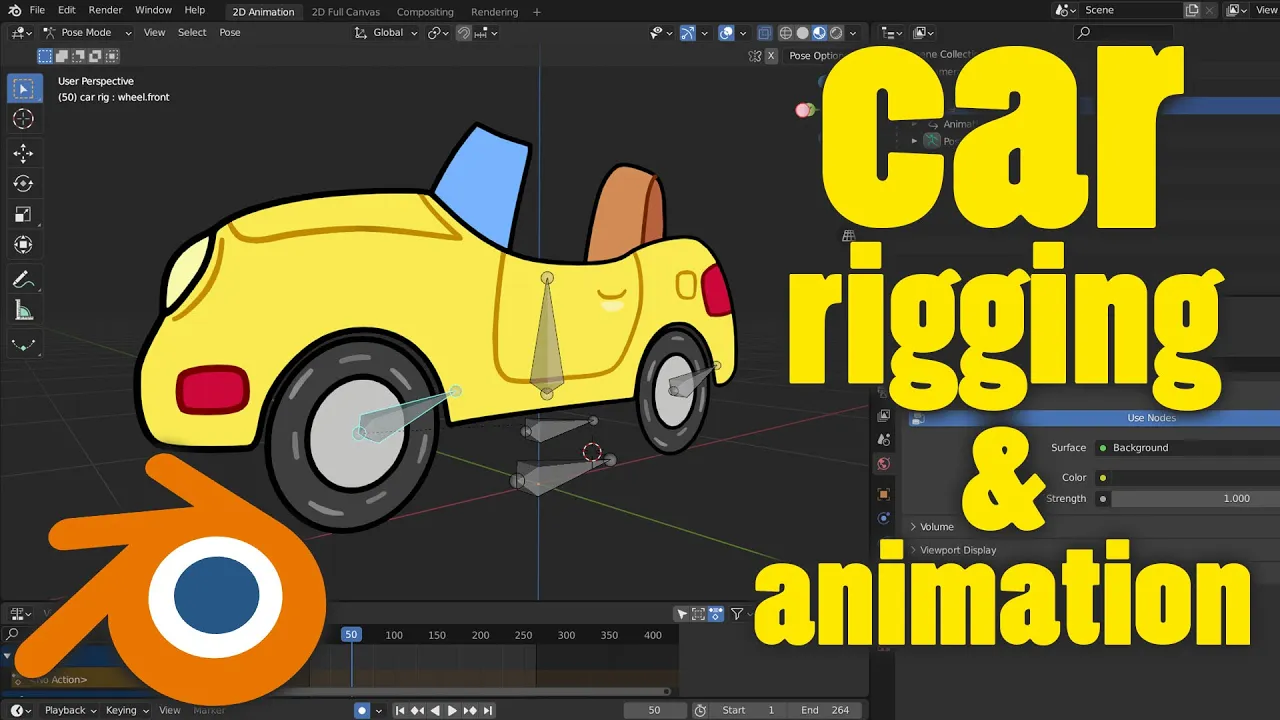Click the timeline horizontal scrollbar
Image resolution: width=1280 pixels, height=720 pixels.
tap(490, 691)
